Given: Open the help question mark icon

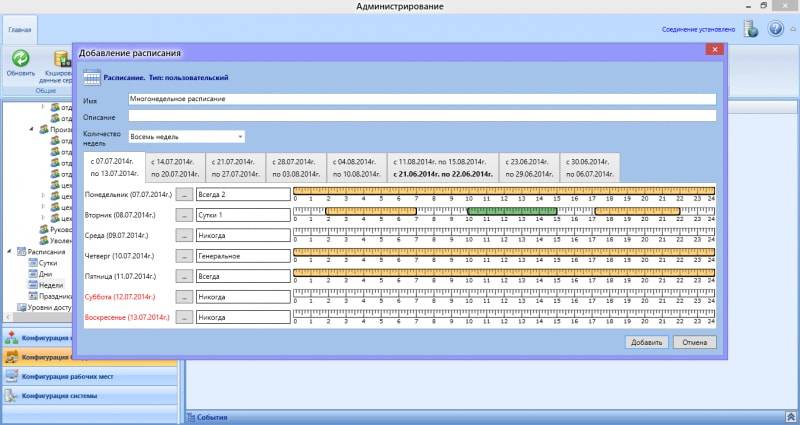Looking at the screenshot, I should click(775, 29).
